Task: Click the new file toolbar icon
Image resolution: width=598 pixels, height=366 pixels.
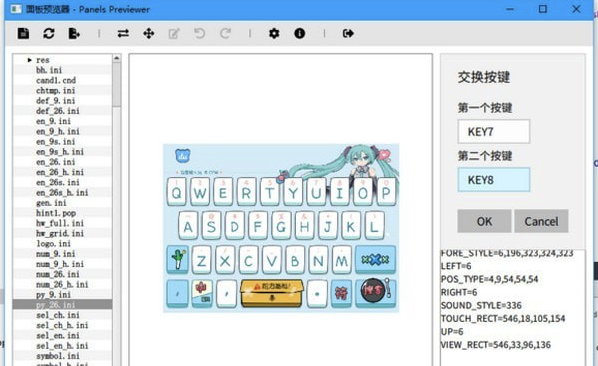Action: 23,34
